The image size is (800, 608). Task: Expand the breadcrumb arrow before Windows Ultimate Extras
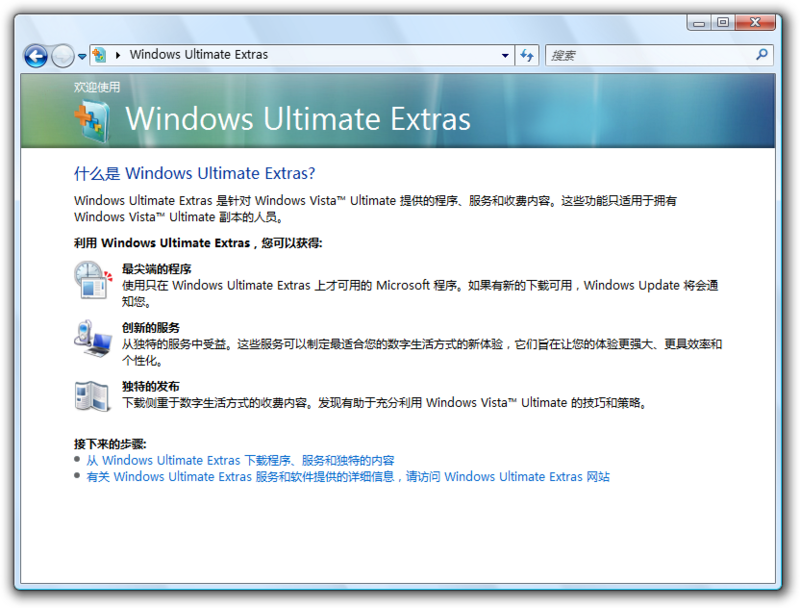point(119,56)
